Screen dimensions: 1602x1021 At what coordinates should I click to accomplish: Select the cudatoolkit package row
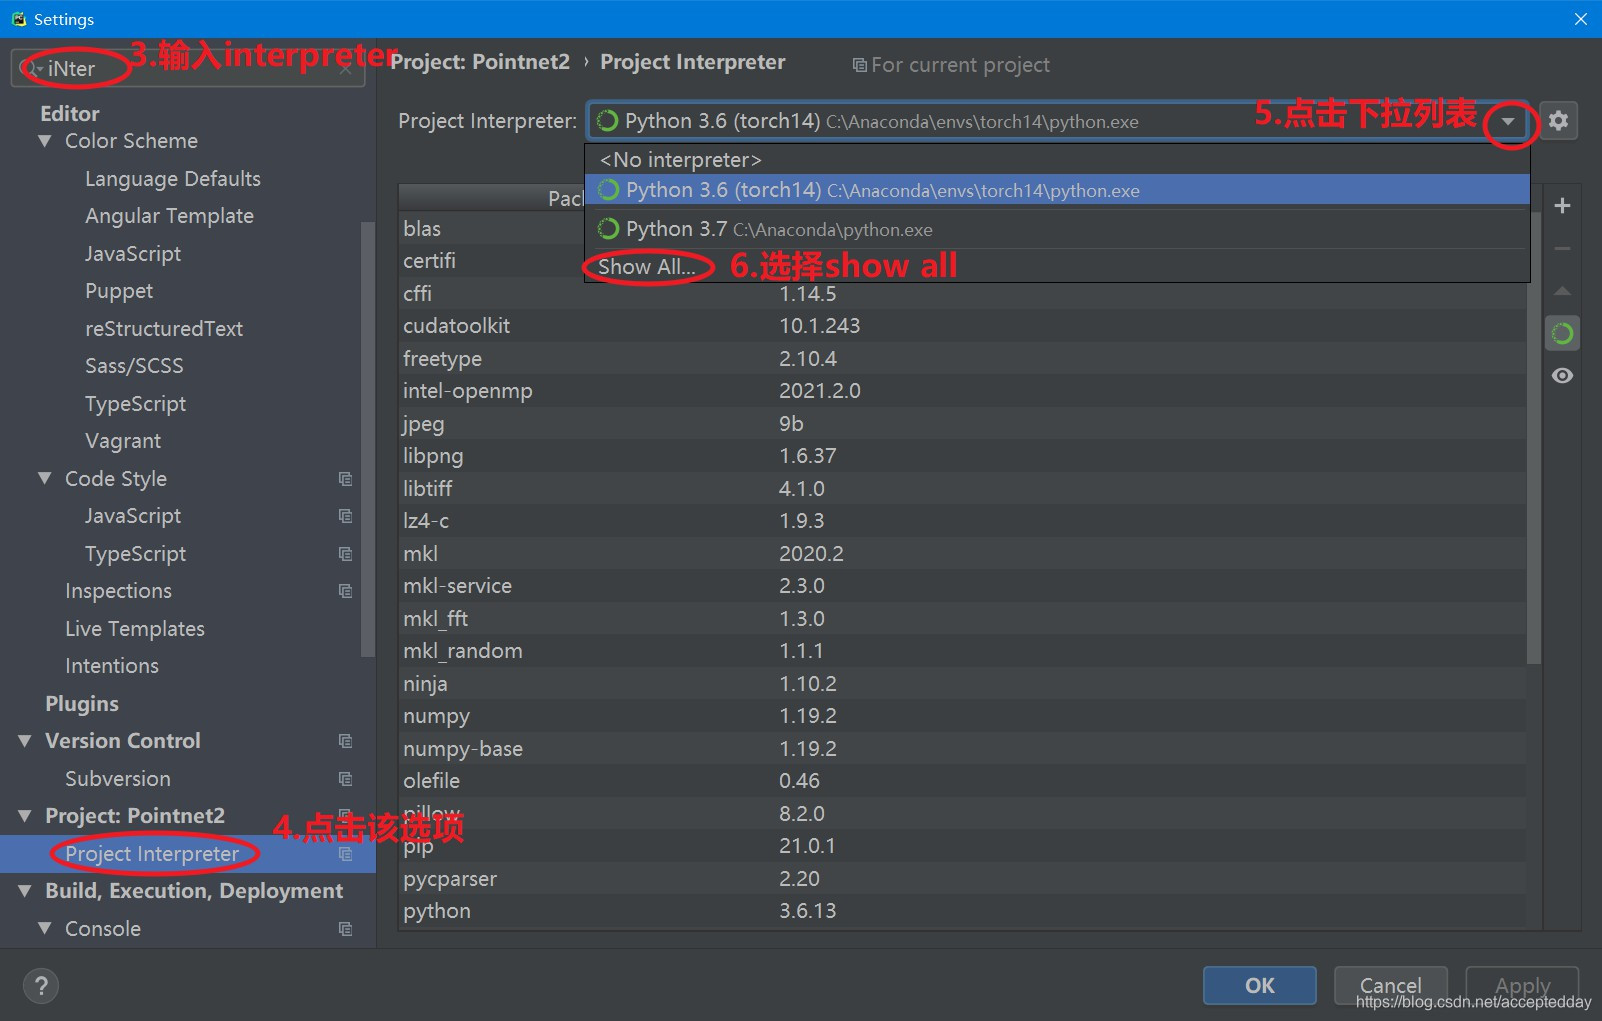(x=962, y=326)
